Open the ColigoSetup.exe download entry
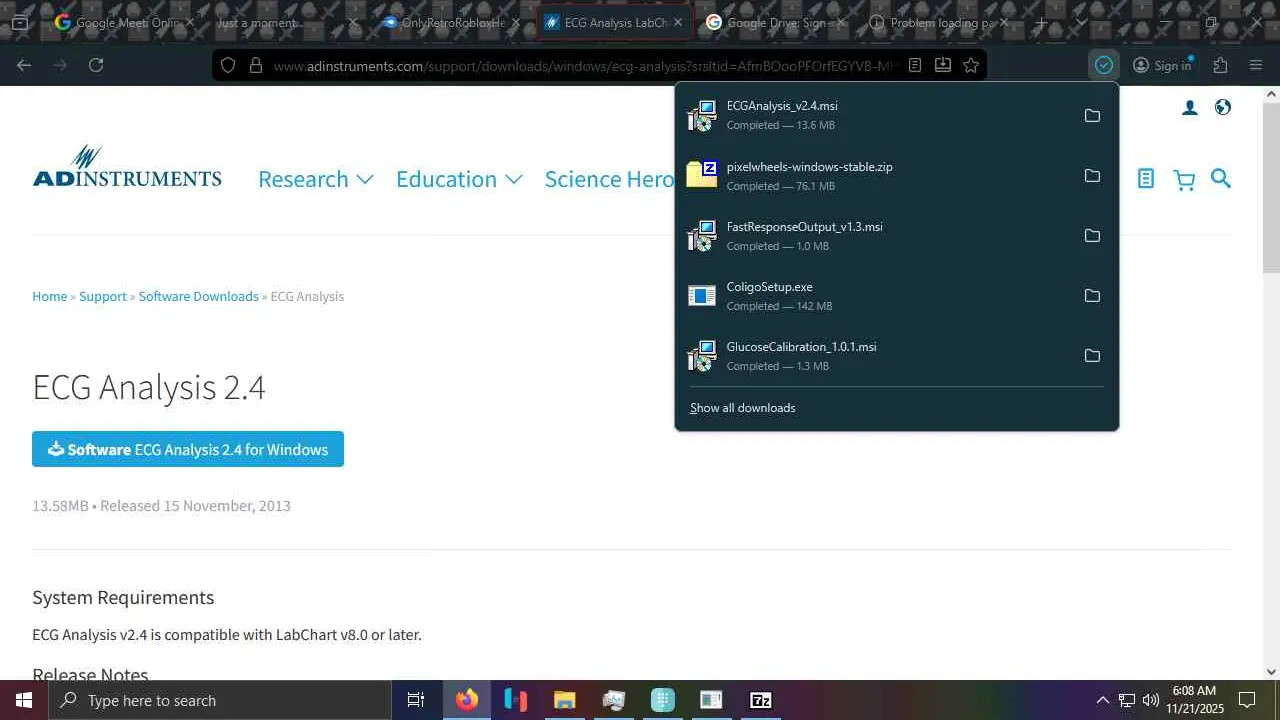Screen dimensions: 1280x720 pyautogui.click(x=880, y=296)
